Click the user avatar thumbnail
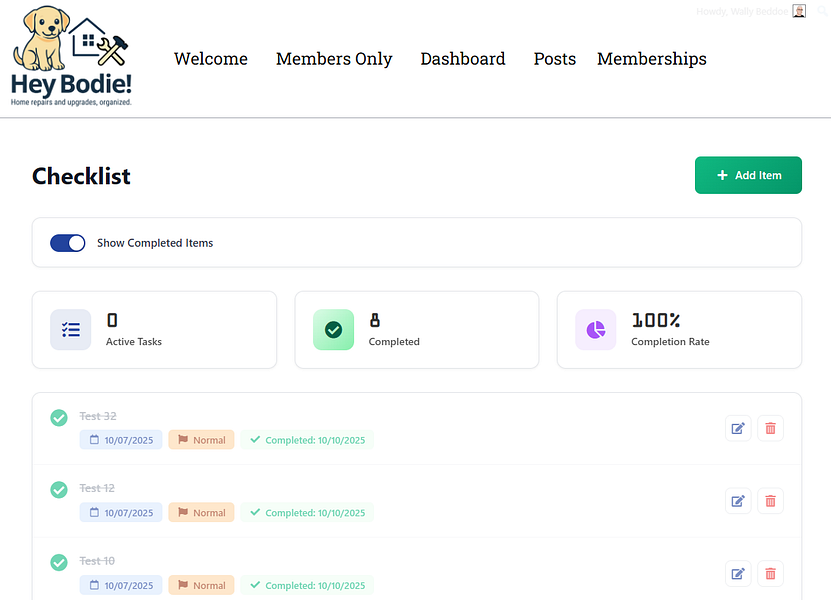 pyautogui.click(x=799, y=11)
